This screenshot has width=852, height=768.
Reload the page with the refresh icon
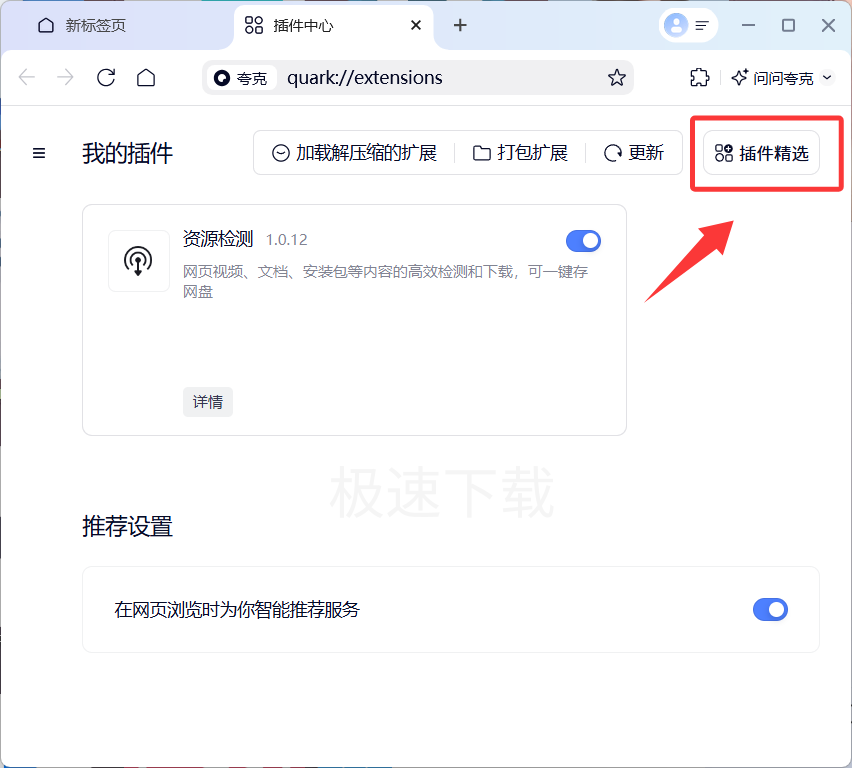(x=106, y=78)
